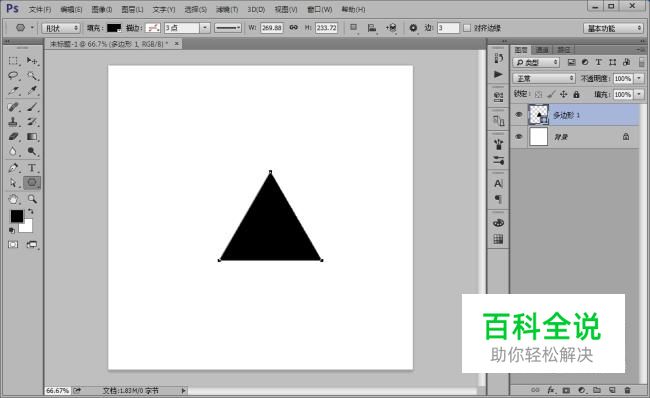The width and height of the screenshot is (650, 398).
Task: Select the Pen tool
Action: click(13, 168)
